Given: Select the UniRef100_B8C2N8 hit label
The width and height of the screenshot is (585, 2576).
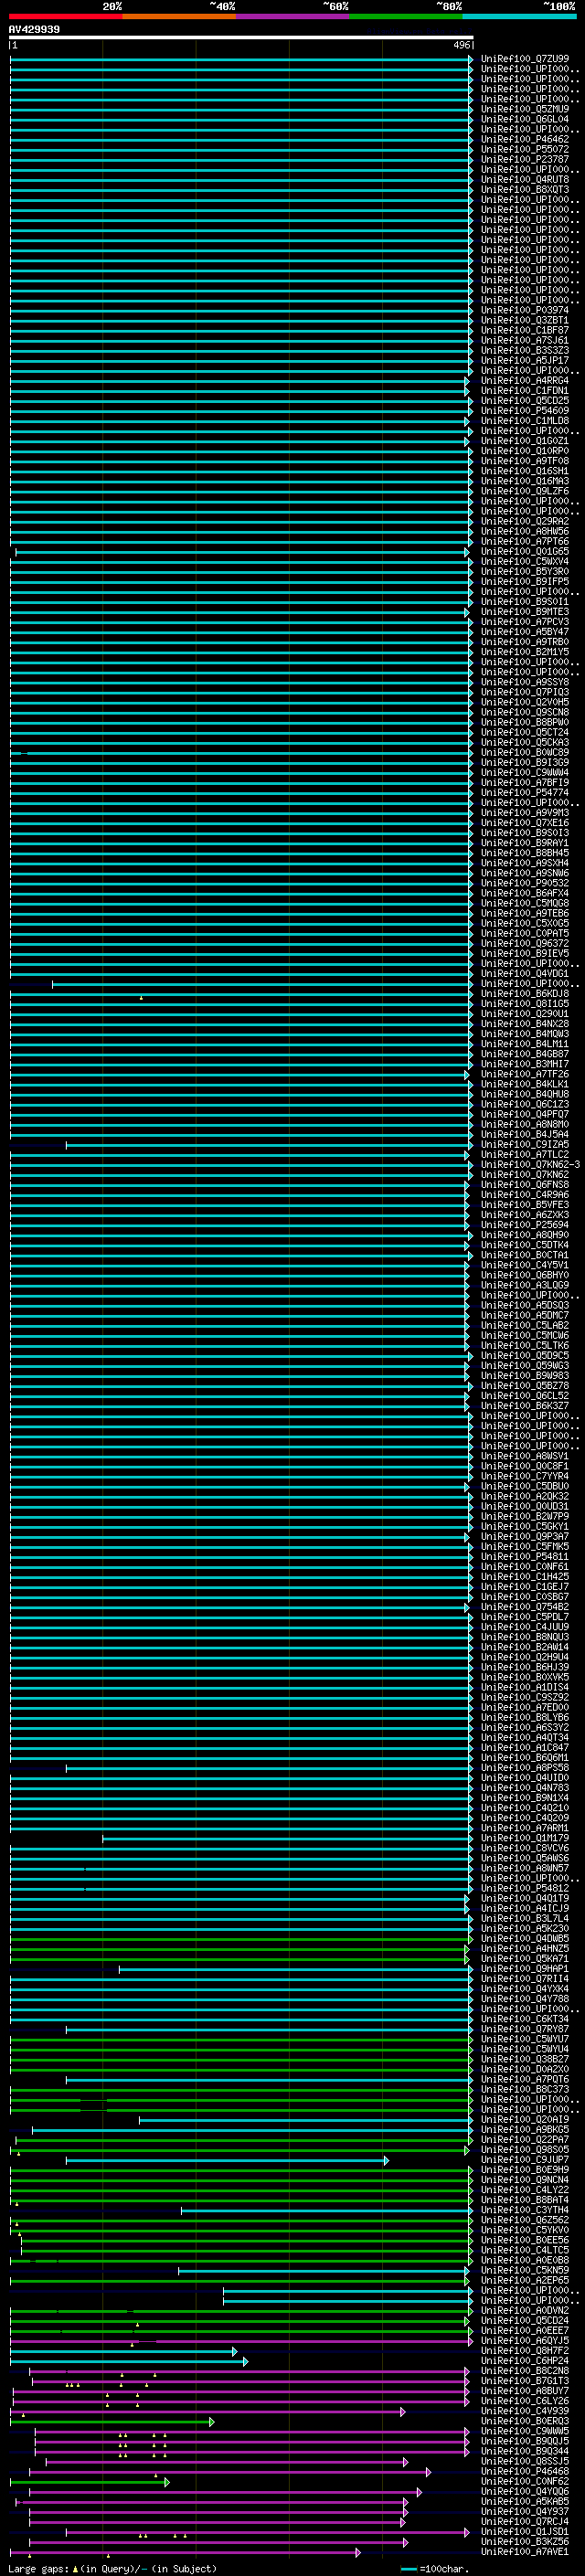Looking at the screenshot, I should [x=525, y=2371].
